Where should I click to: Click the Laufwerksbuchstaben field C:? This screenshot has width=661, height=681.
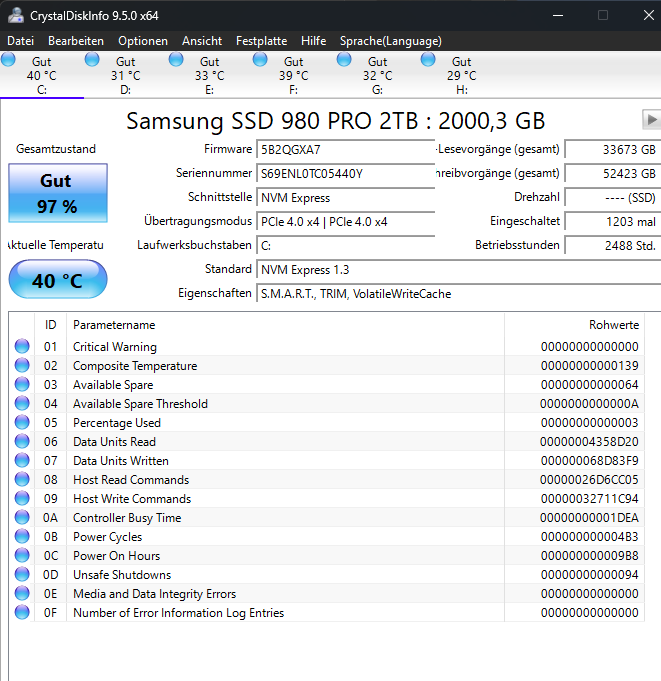pyautogui.click(x=346, y=246)
